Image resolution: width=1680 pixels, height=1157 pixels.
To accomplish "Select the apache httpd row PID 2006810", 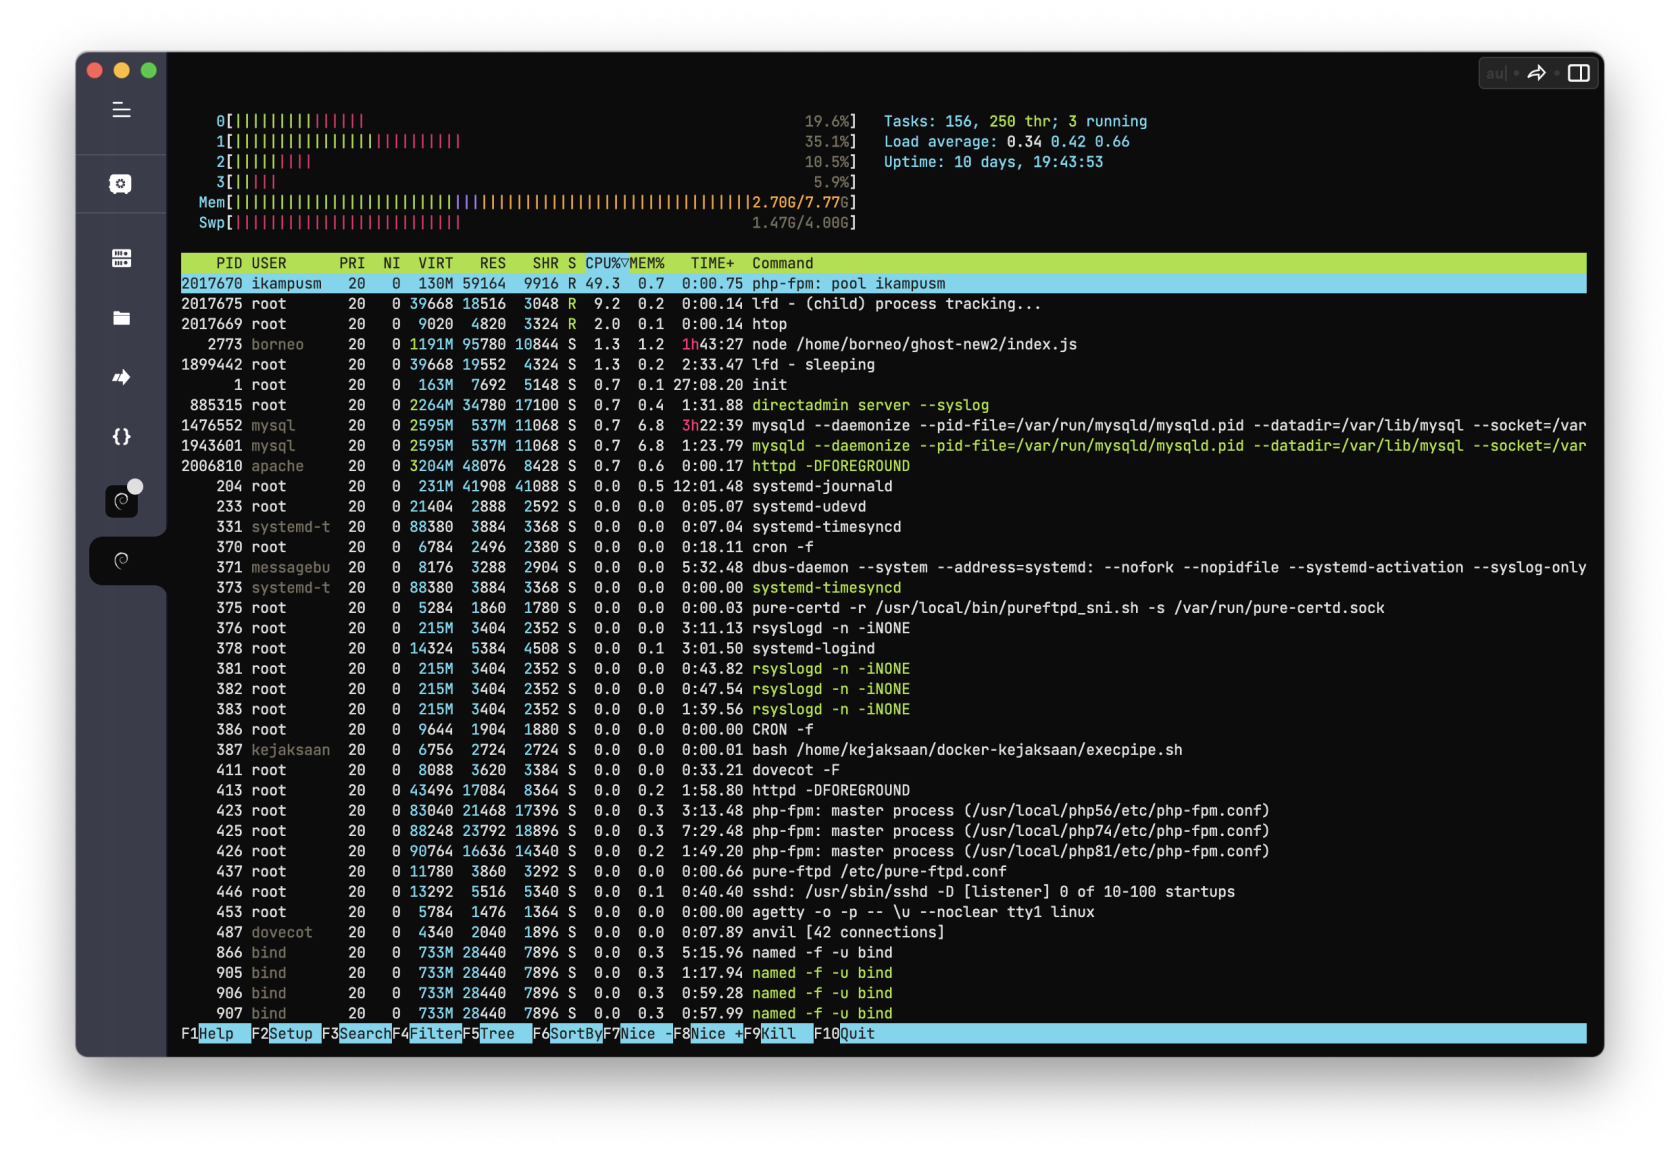I will tap(883, 466).
